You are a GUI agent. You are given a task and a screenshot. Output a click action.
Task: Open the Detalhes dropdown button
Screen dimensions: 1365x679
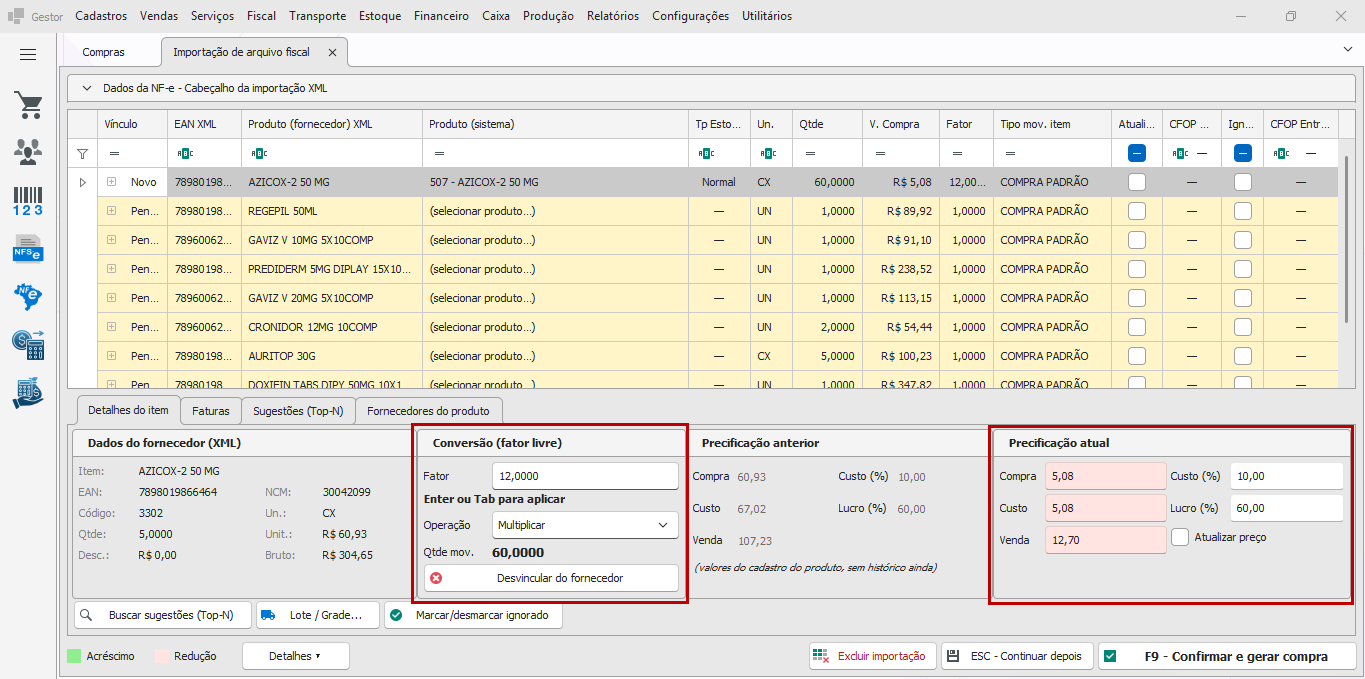pyautogui.click(x=295, y=656)
